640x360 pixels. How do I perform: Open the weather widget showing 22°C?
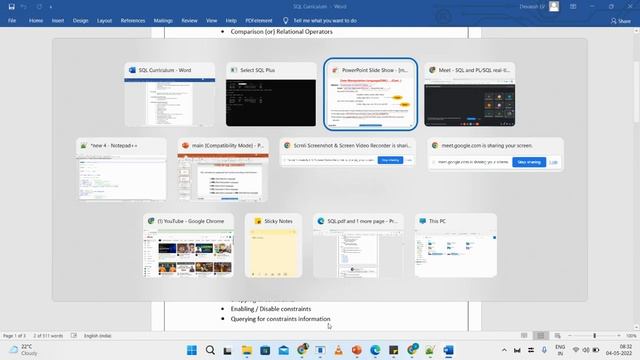tap(24, 350)
